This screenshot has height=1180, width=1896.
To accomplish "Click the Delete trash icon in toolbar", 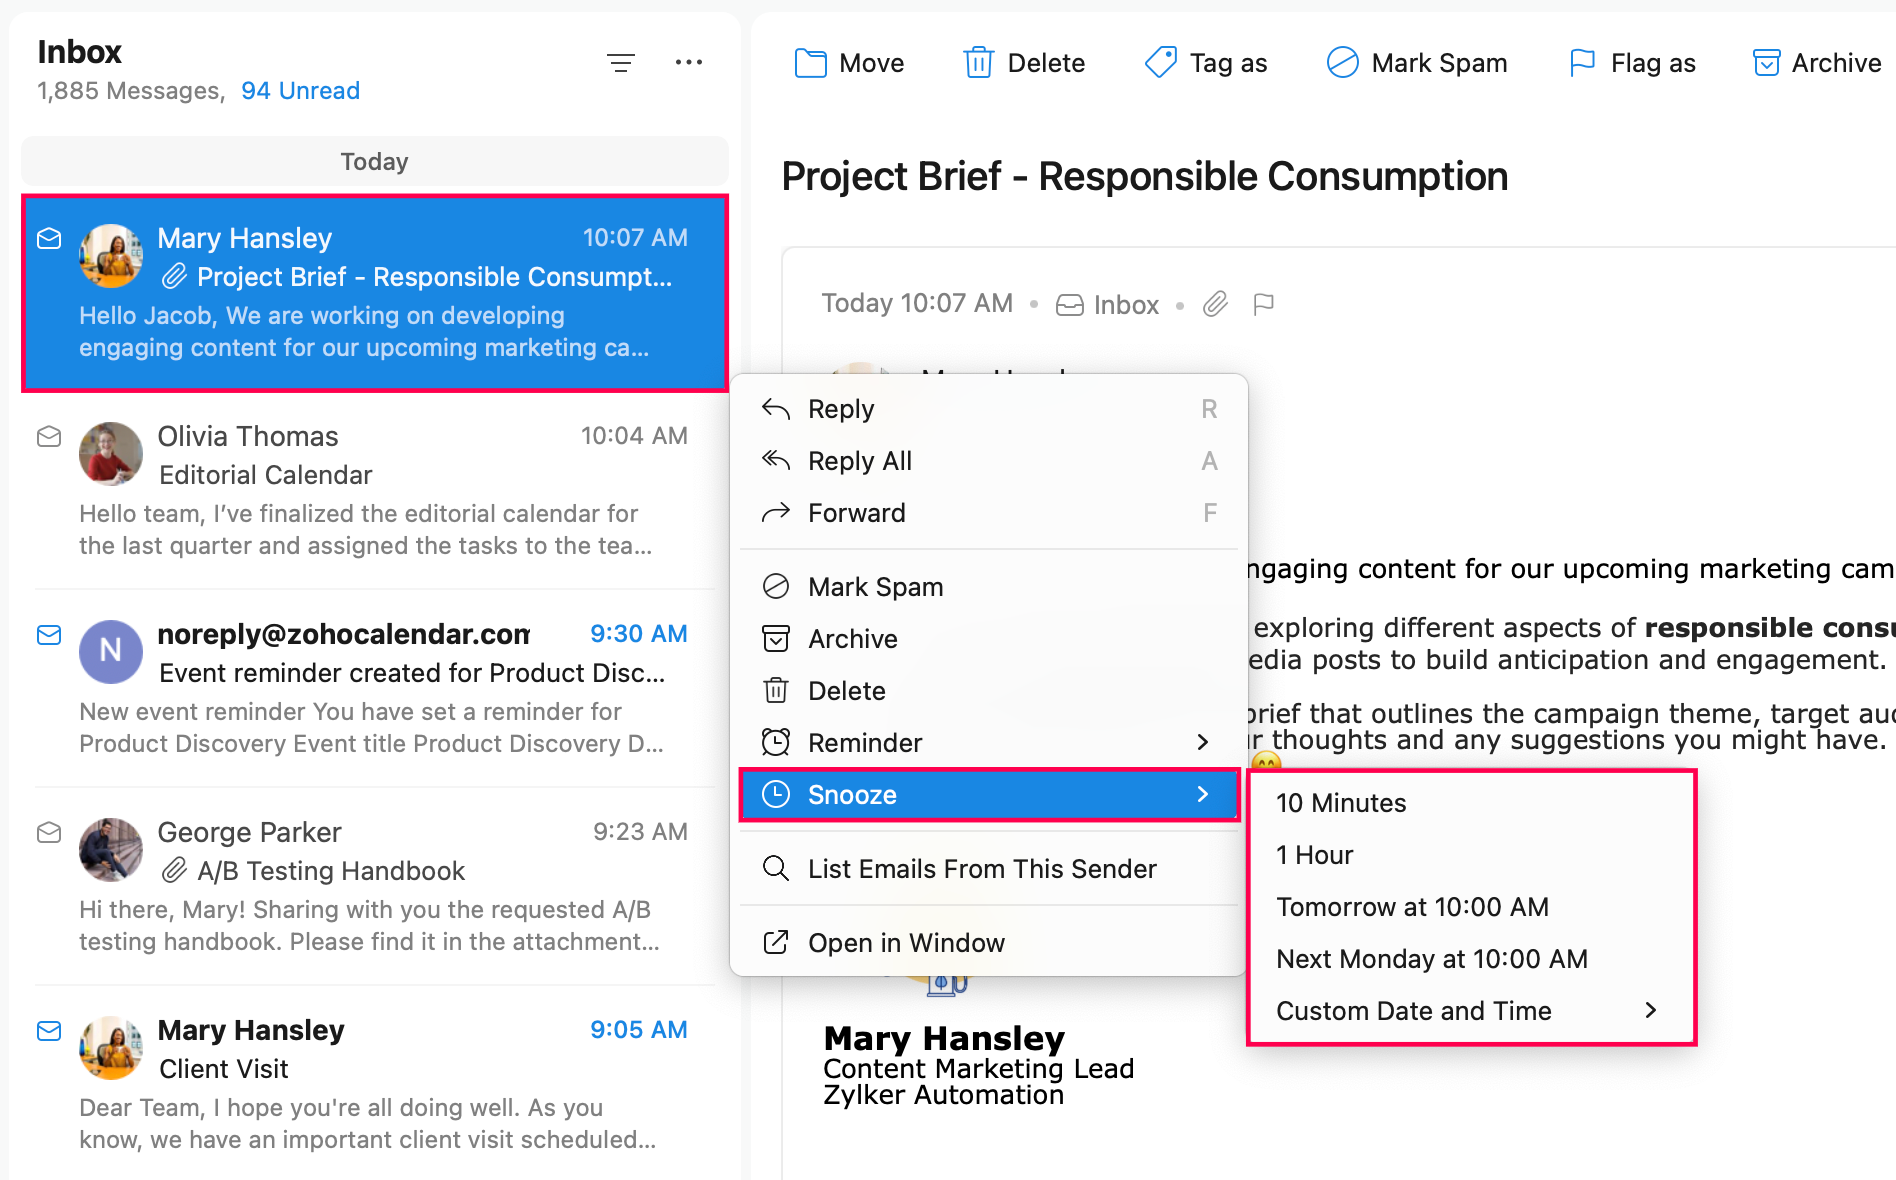I will (978, 63).
